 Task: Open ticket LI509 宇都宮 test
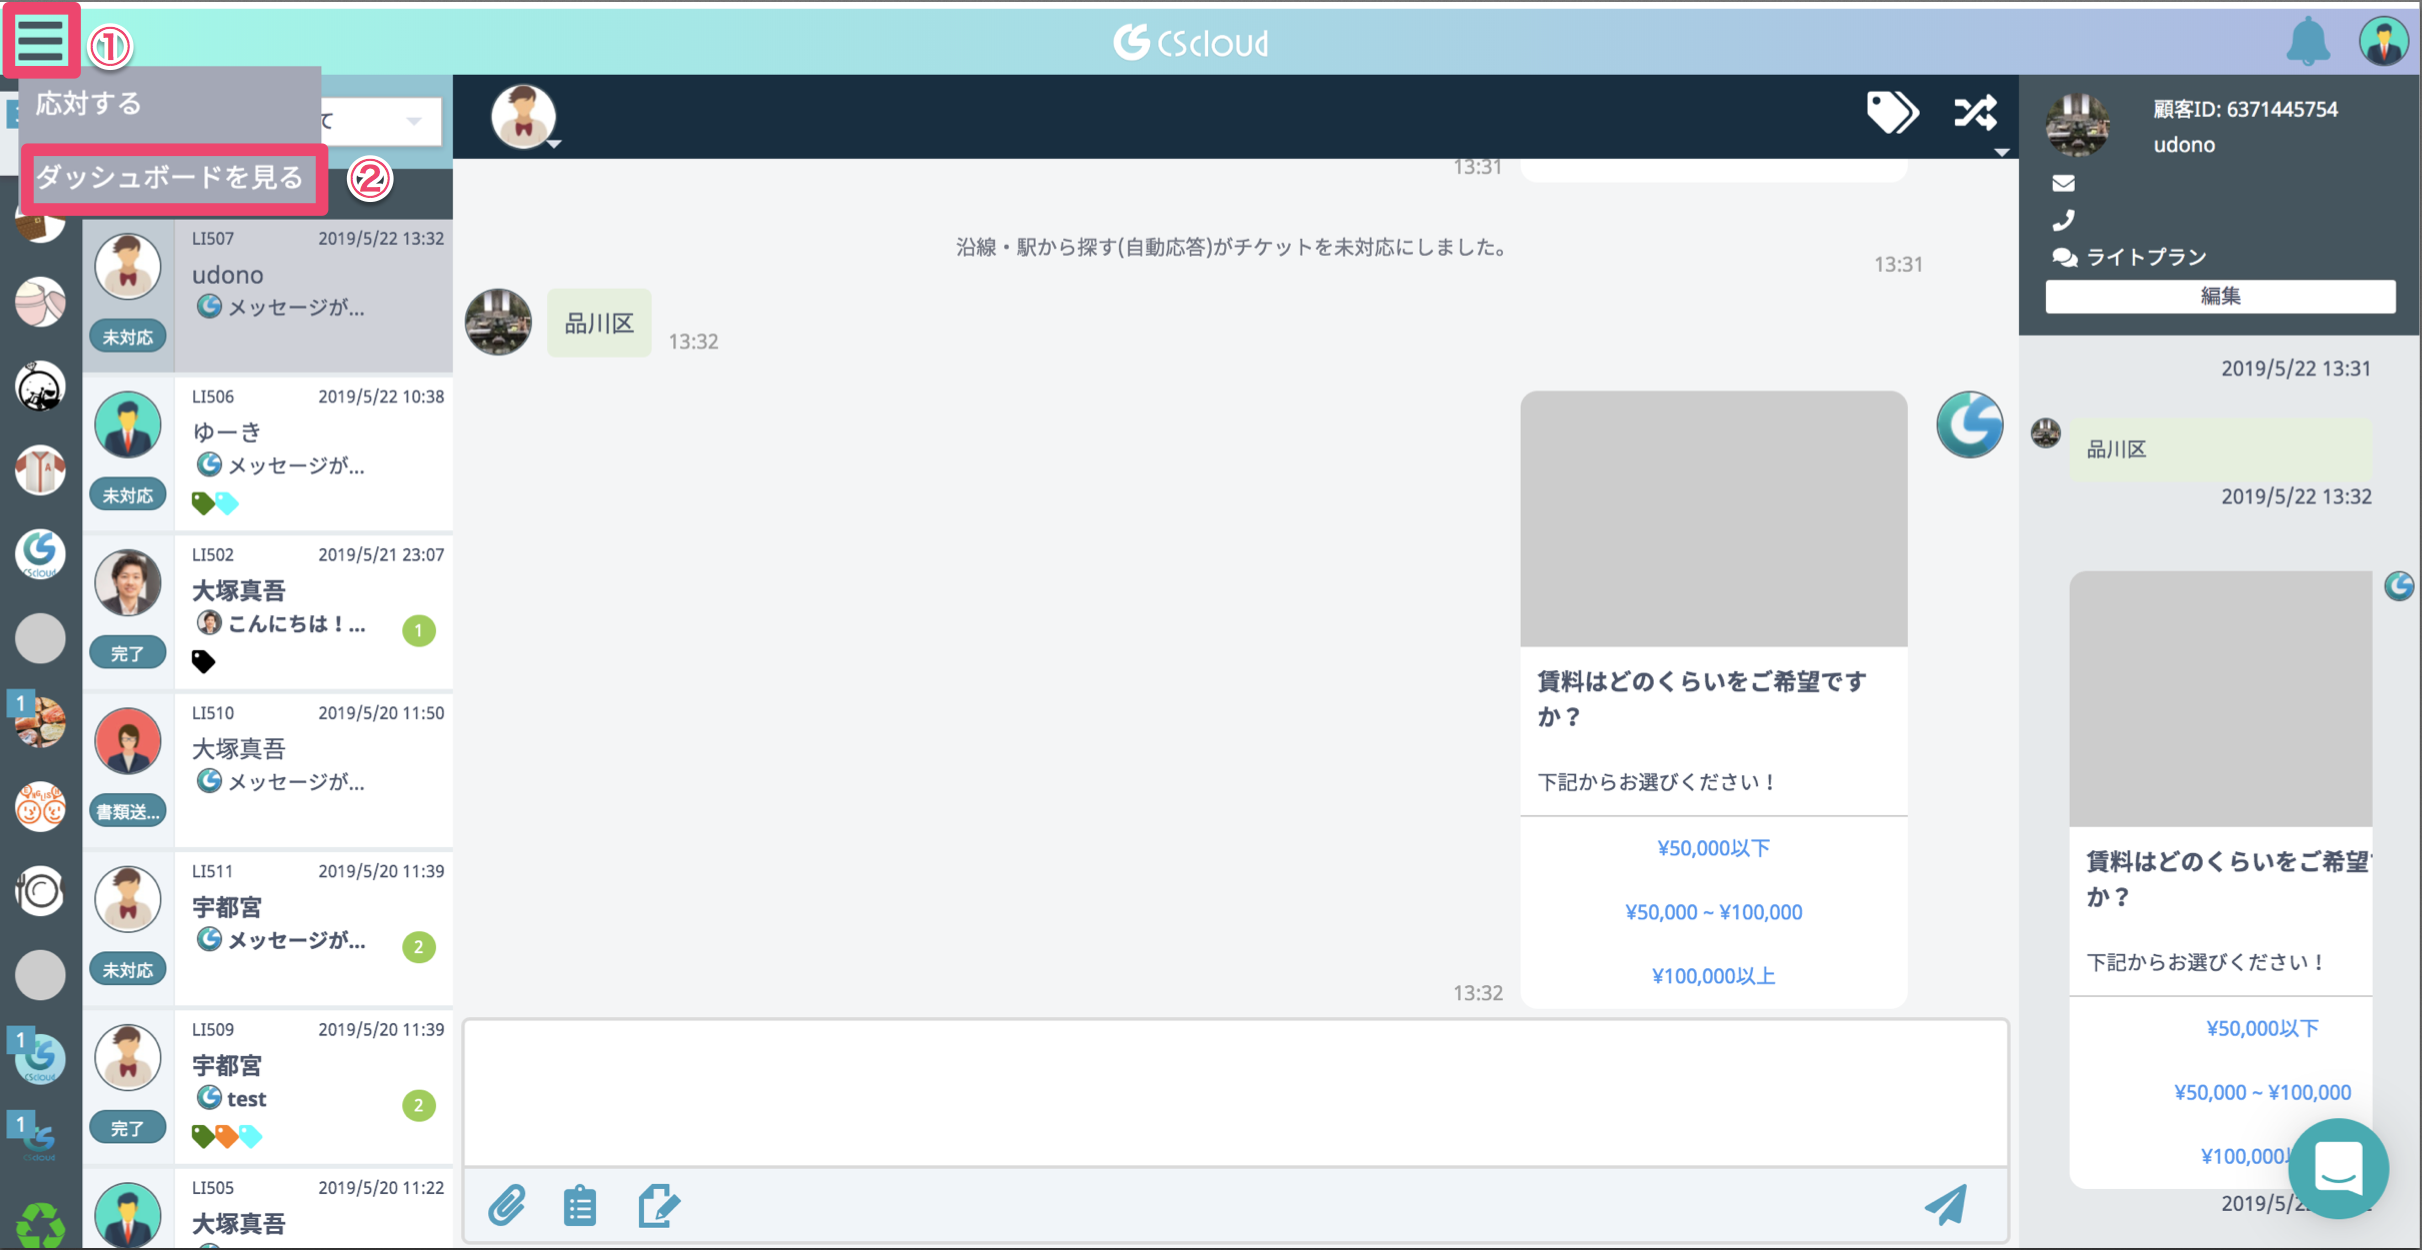click(268, 1086)
